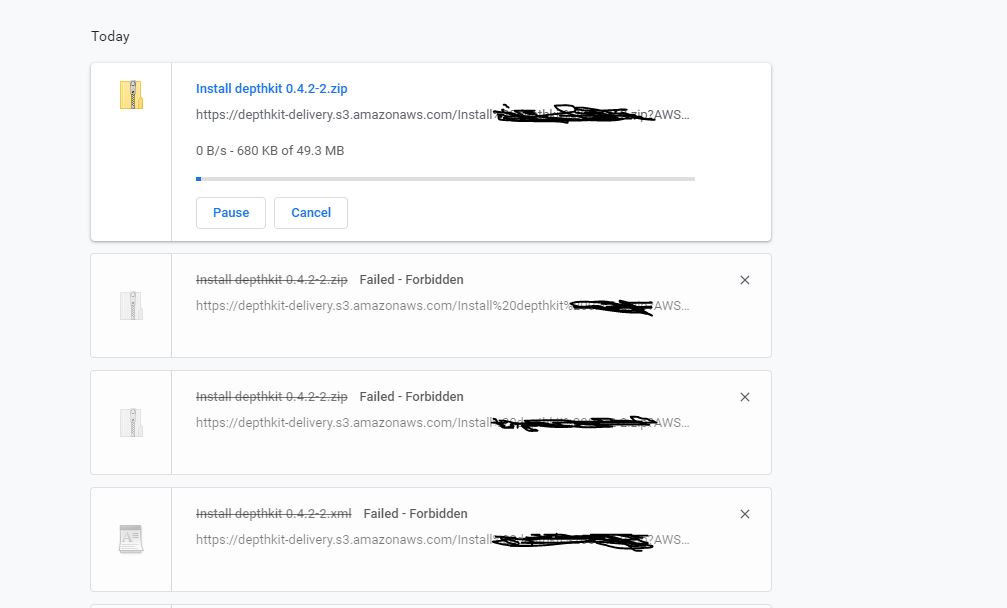Open the blue Install depthkit 0.4.2-2.zip link
Screen dimensions: 1007x608
pos(272,89)
